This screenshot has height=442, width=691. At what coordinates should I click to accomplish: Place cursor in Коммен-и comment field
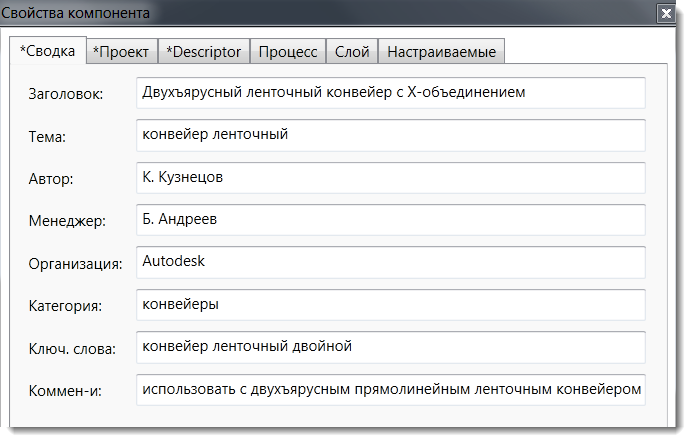pos(390,390)
